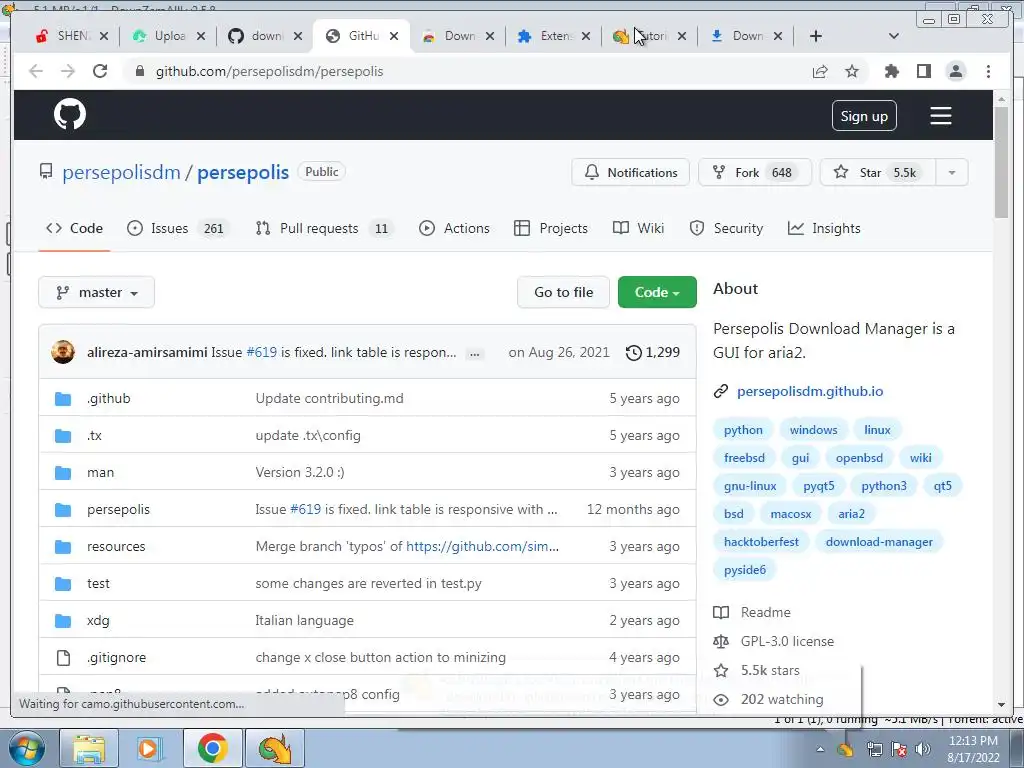Open the resources folder

coord(116,547)
